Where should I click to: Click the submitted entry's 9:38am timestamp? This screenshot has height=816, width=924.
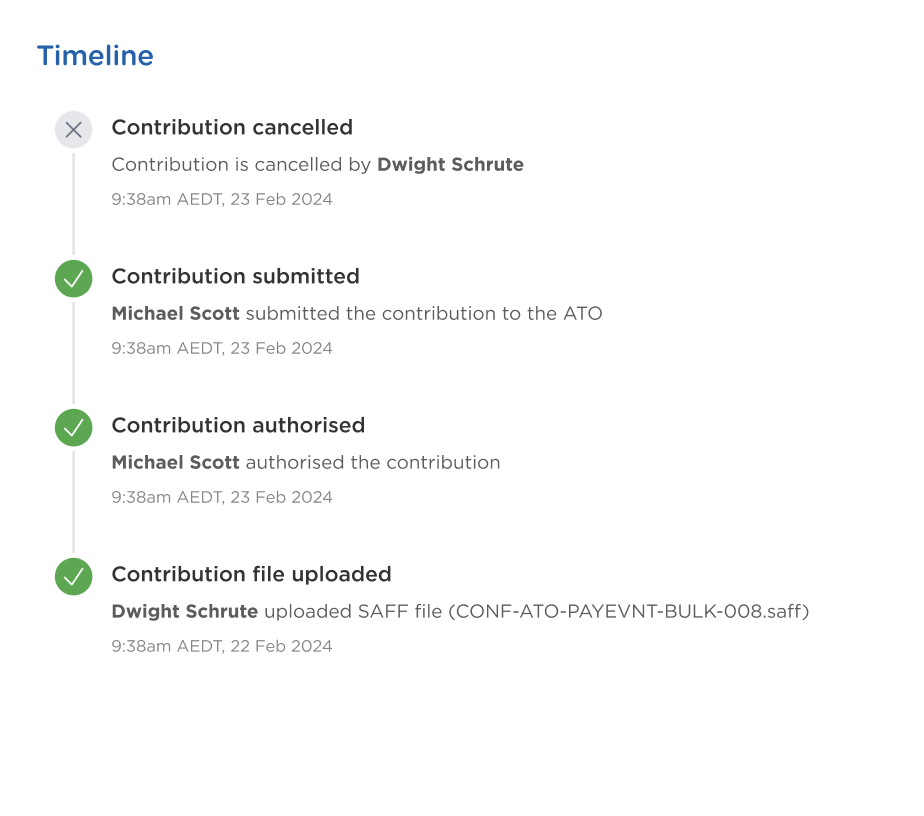pos(222,348)
